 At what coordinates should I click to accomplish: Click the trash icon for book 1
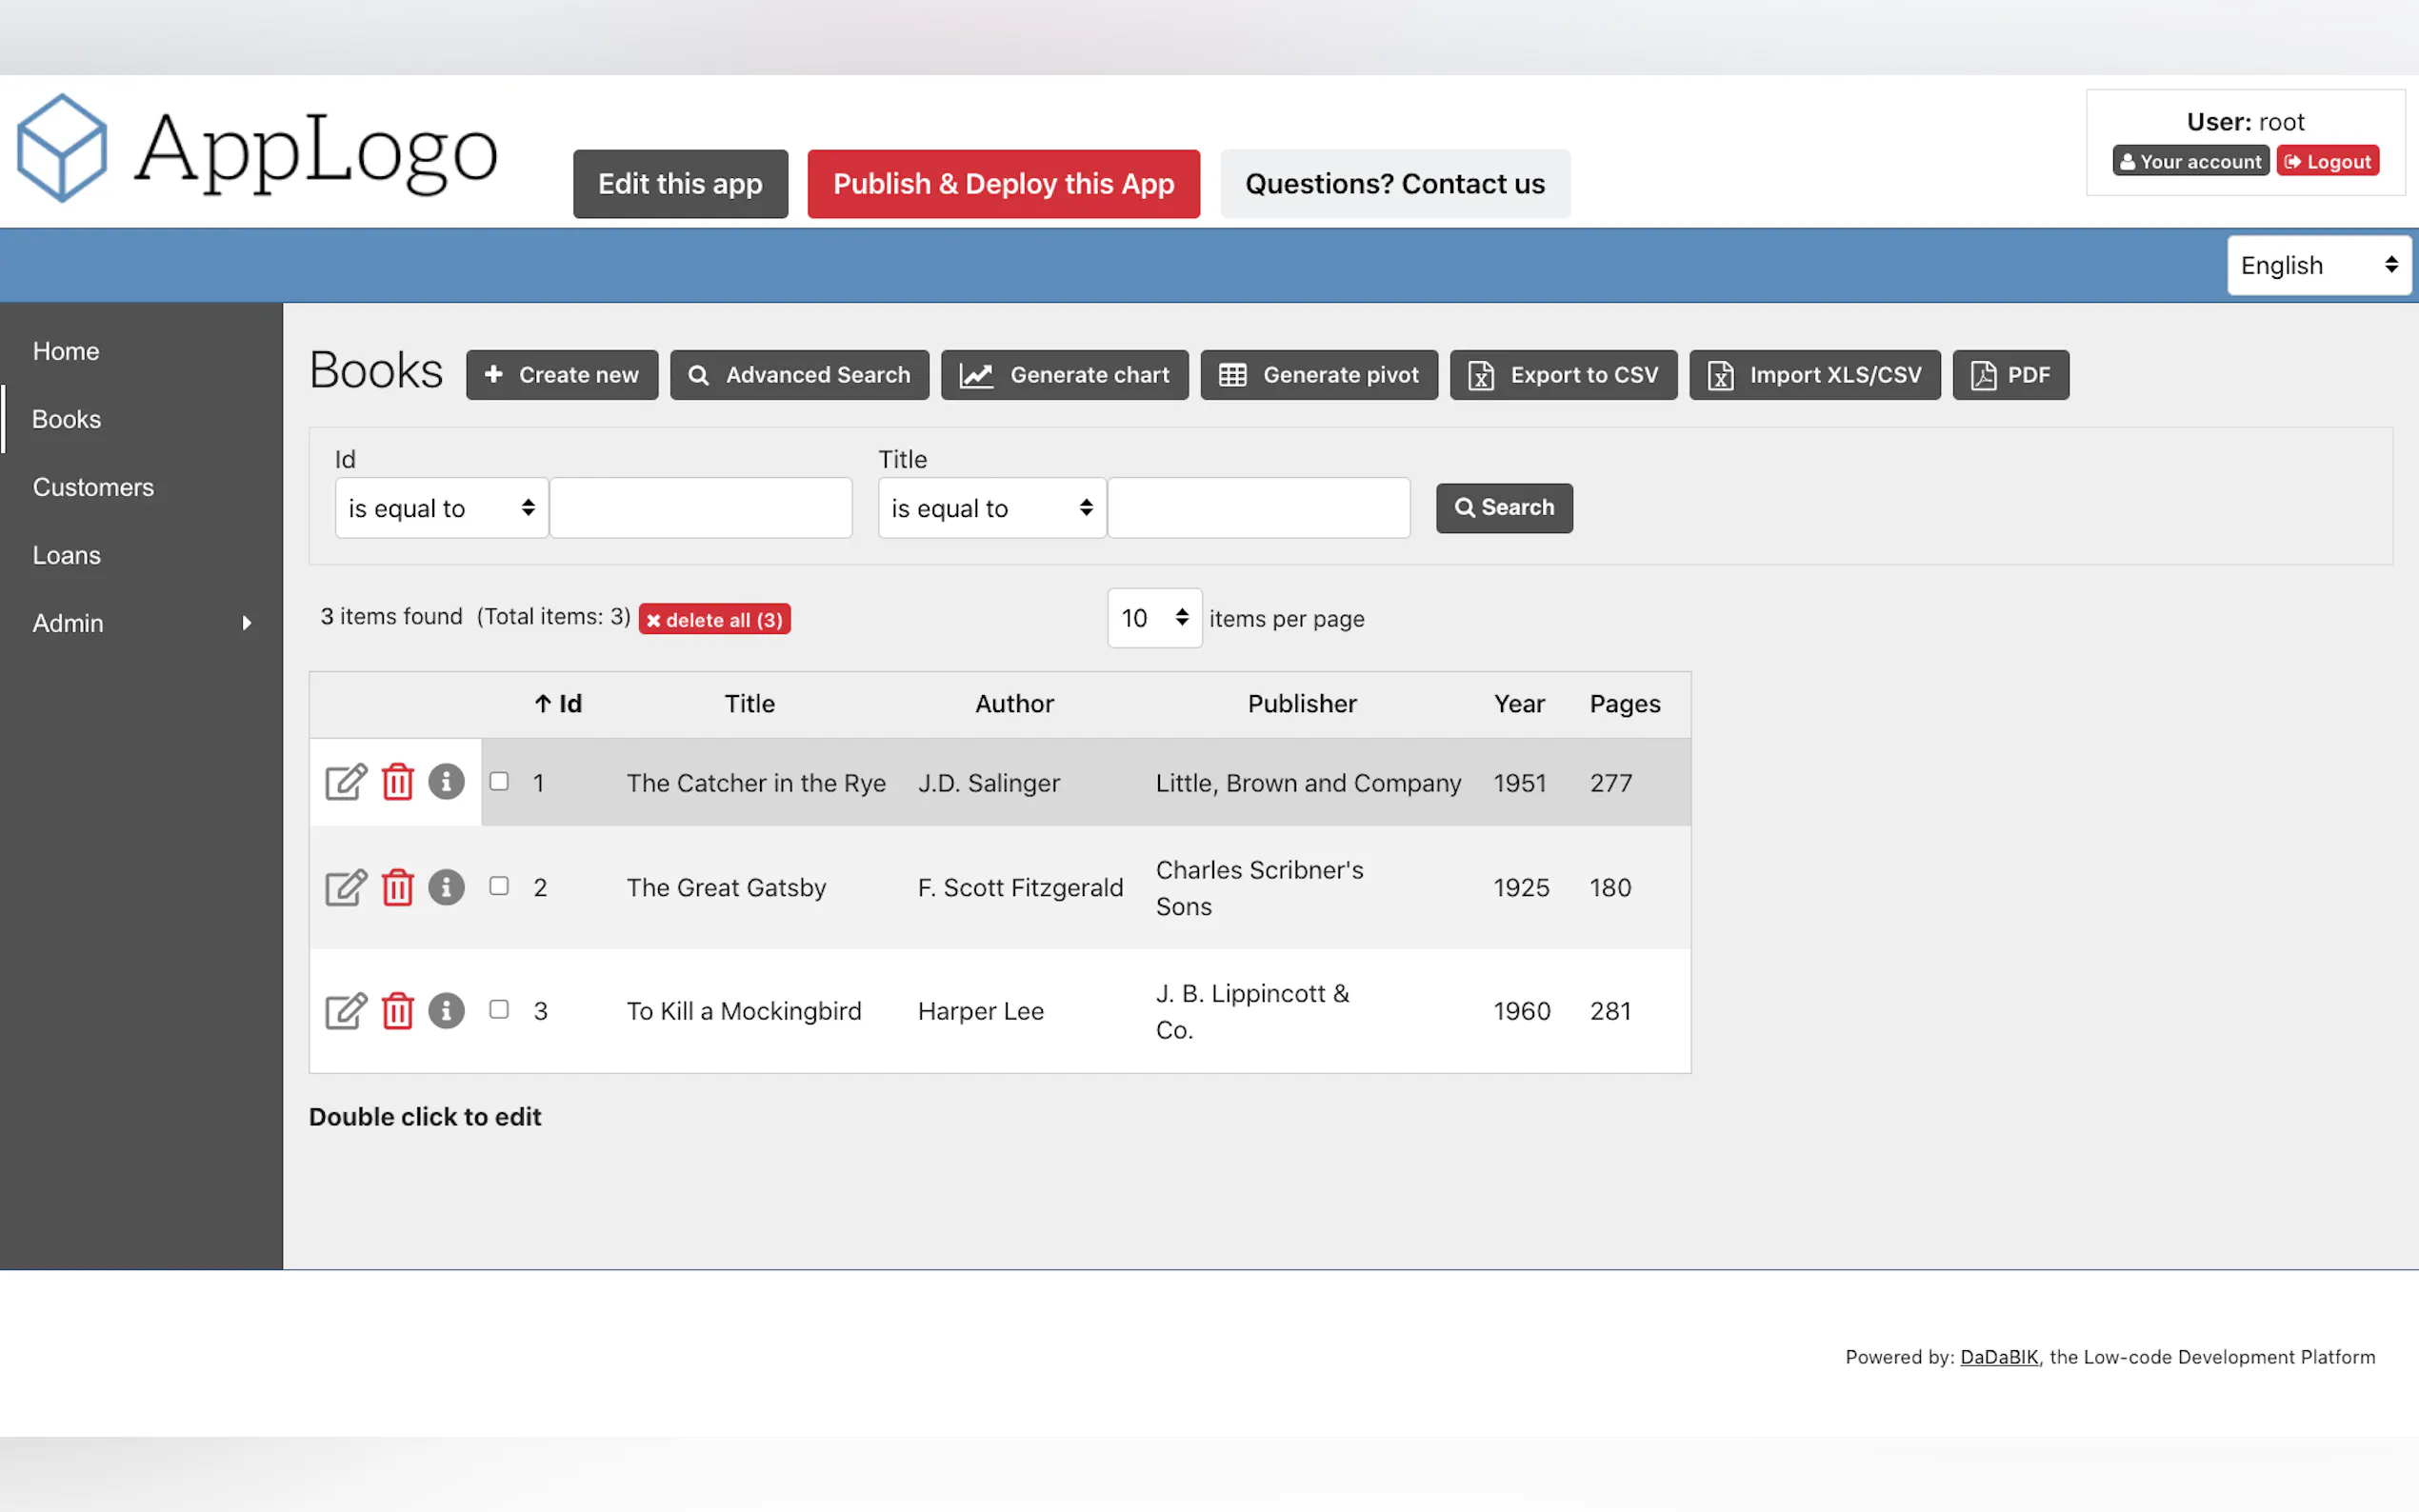pyautogui.click(x=397, y=782)
